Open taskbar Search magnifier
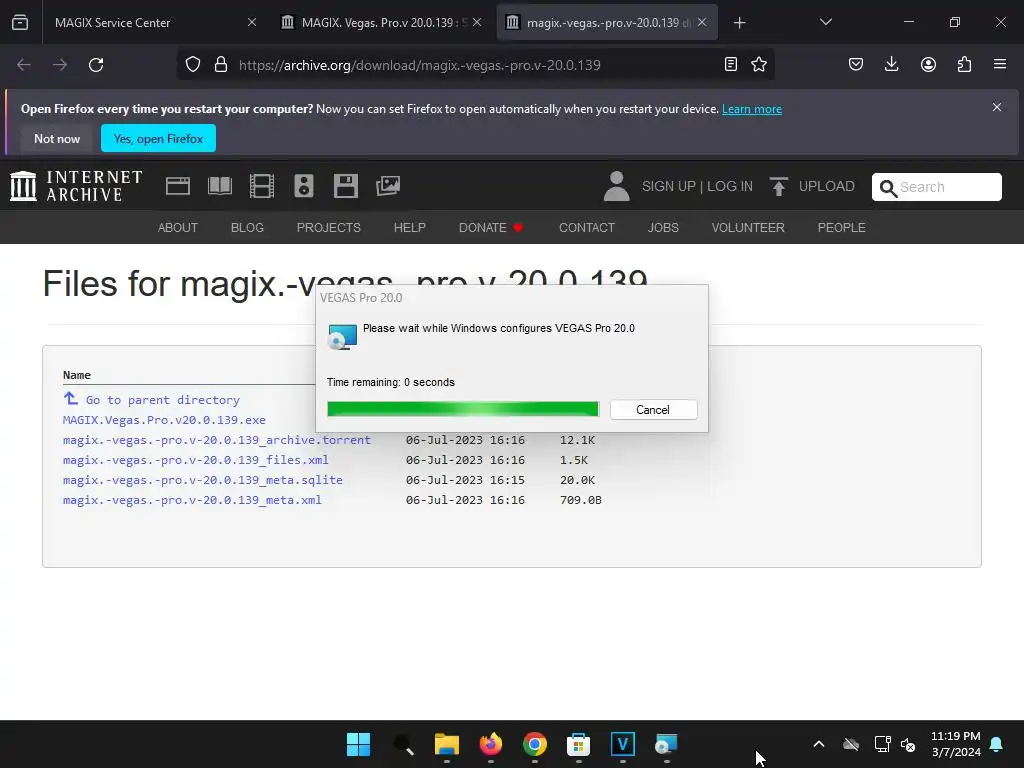The height and width of the screenshot is (768, 1024). pyautogui.click(x=403, y=744)
